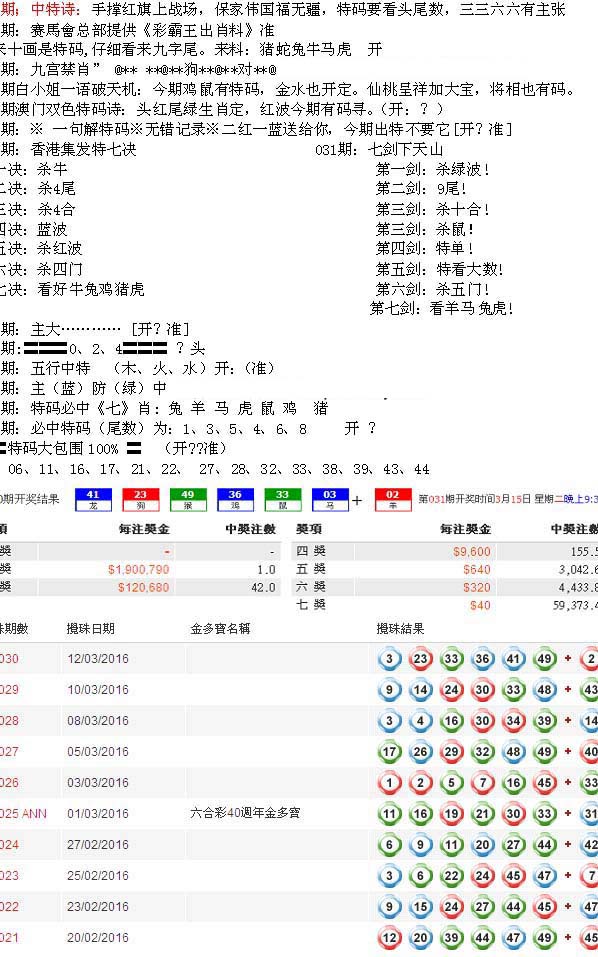Click the $1,900,790 prize amount

[x=139, y=569]
